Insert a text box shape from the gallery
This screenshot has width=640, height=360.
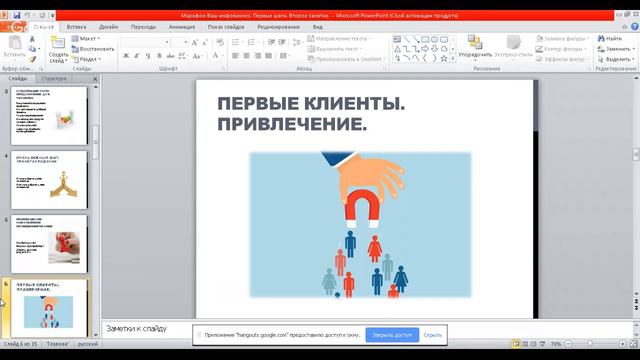(x=397, y=39)
